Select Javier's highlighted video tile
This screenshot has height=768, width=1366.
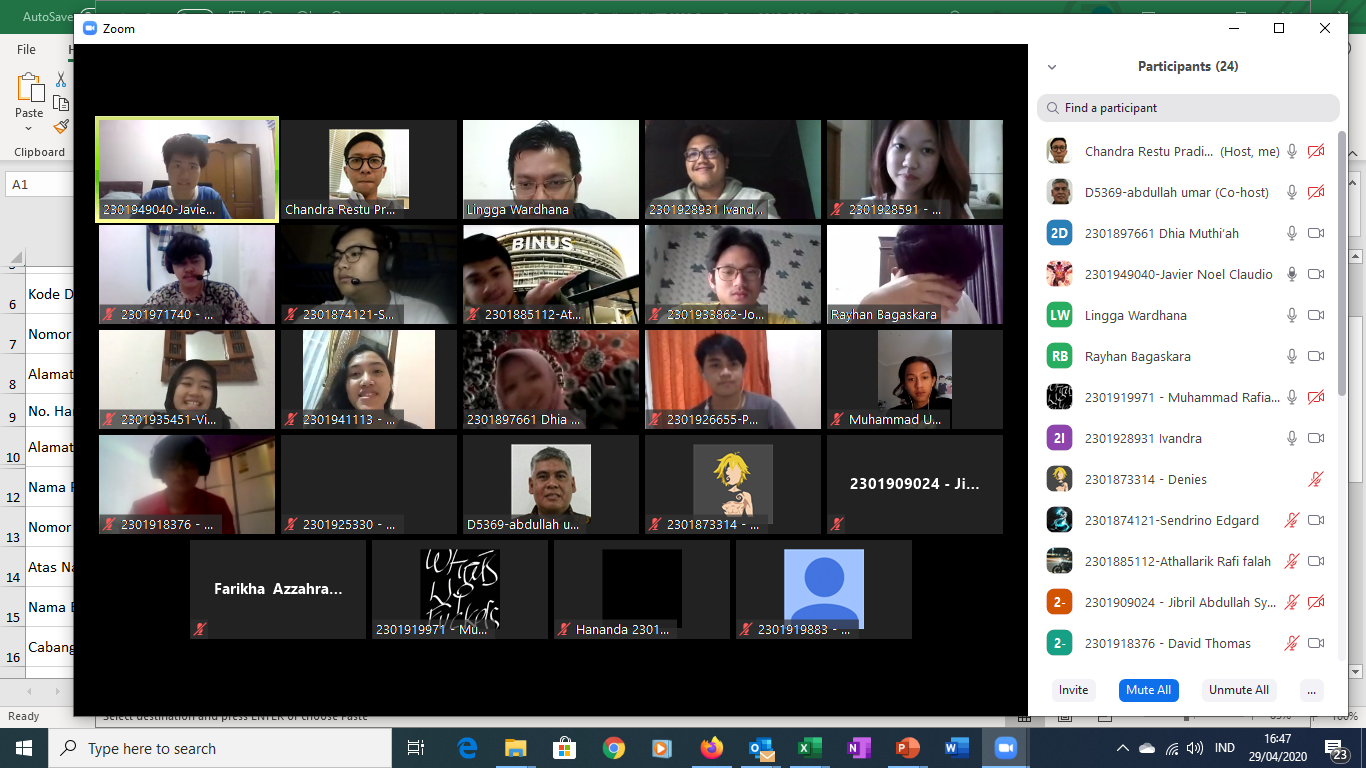186,169
